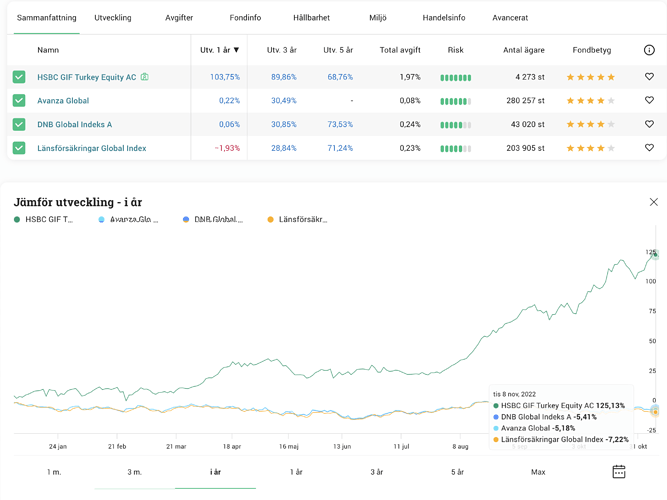Uncheck Länsförsäkringar Global Index checkbox
Screen dimensions: 667x500
click(x=19, y=148)
